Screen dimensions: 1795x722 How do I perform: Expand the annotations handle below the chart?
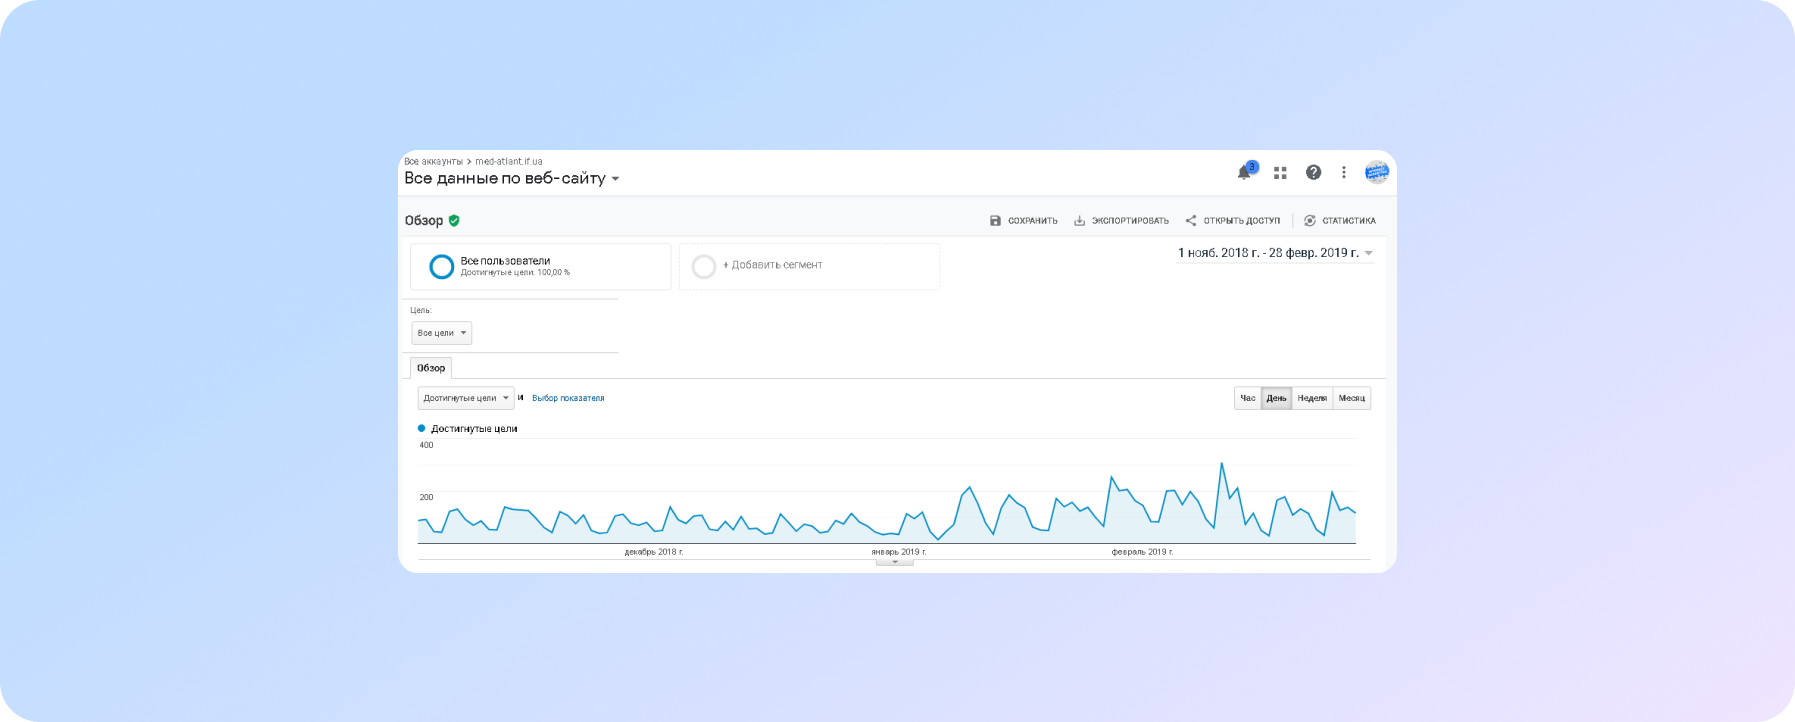click(895, 562)
